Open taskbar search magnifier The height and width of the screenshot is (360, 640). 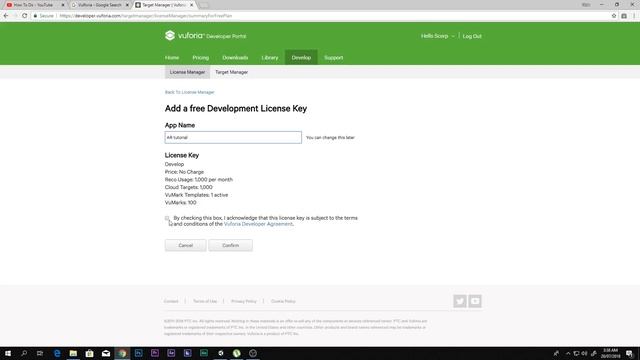24,353
